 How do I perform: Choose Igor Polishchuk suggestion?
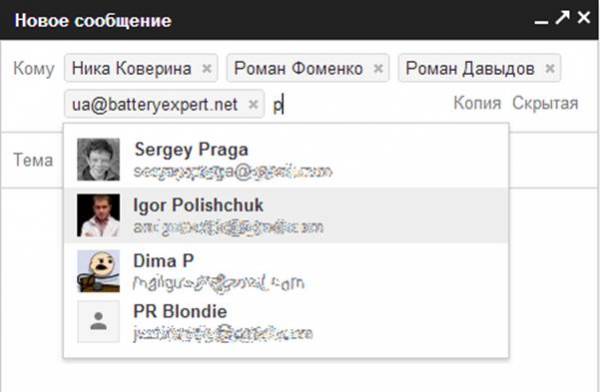pos(286,215)
